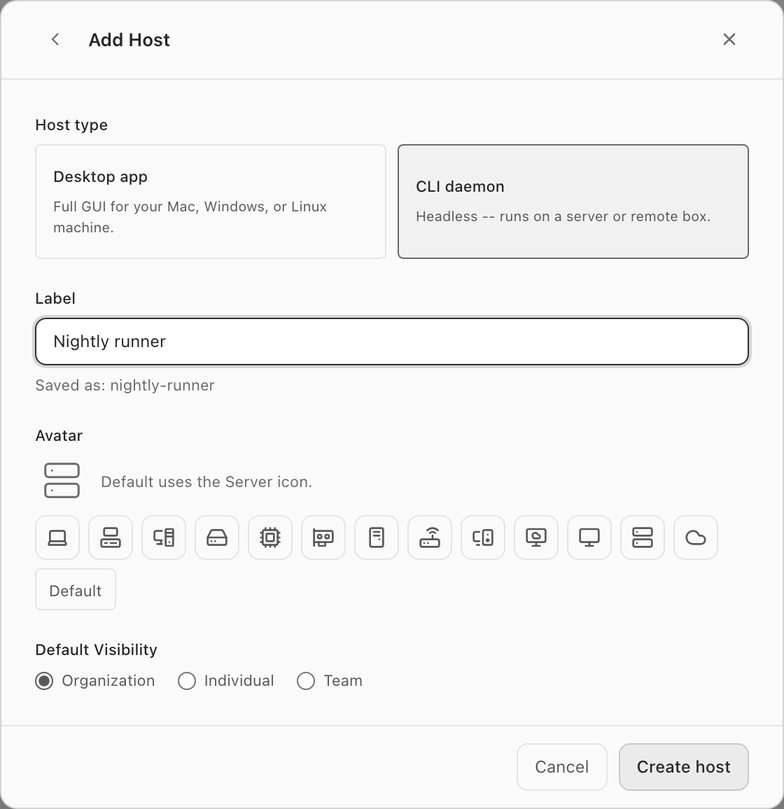This screenshot has height=809, width=784.
Task: Click 'Default uses the Server icon.' text
Action: click(x=206, y=482)
